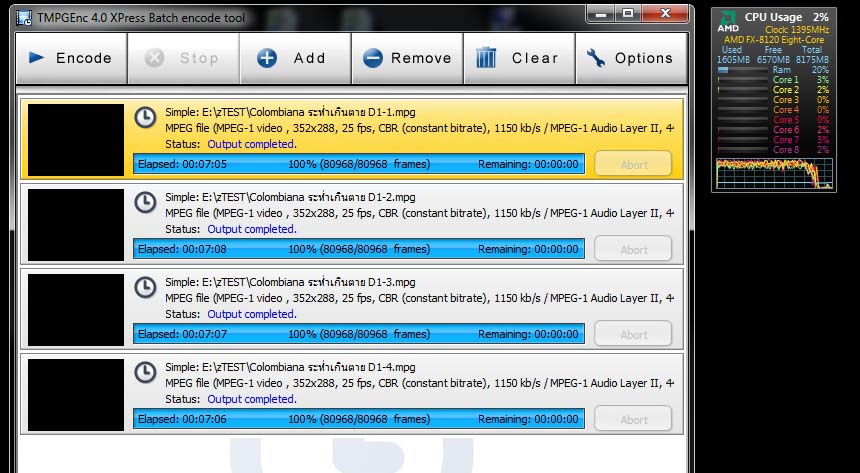Click Abort button for D1-2.mpg job
Viewport: 860px width, 473px height.
coord(633,249)
